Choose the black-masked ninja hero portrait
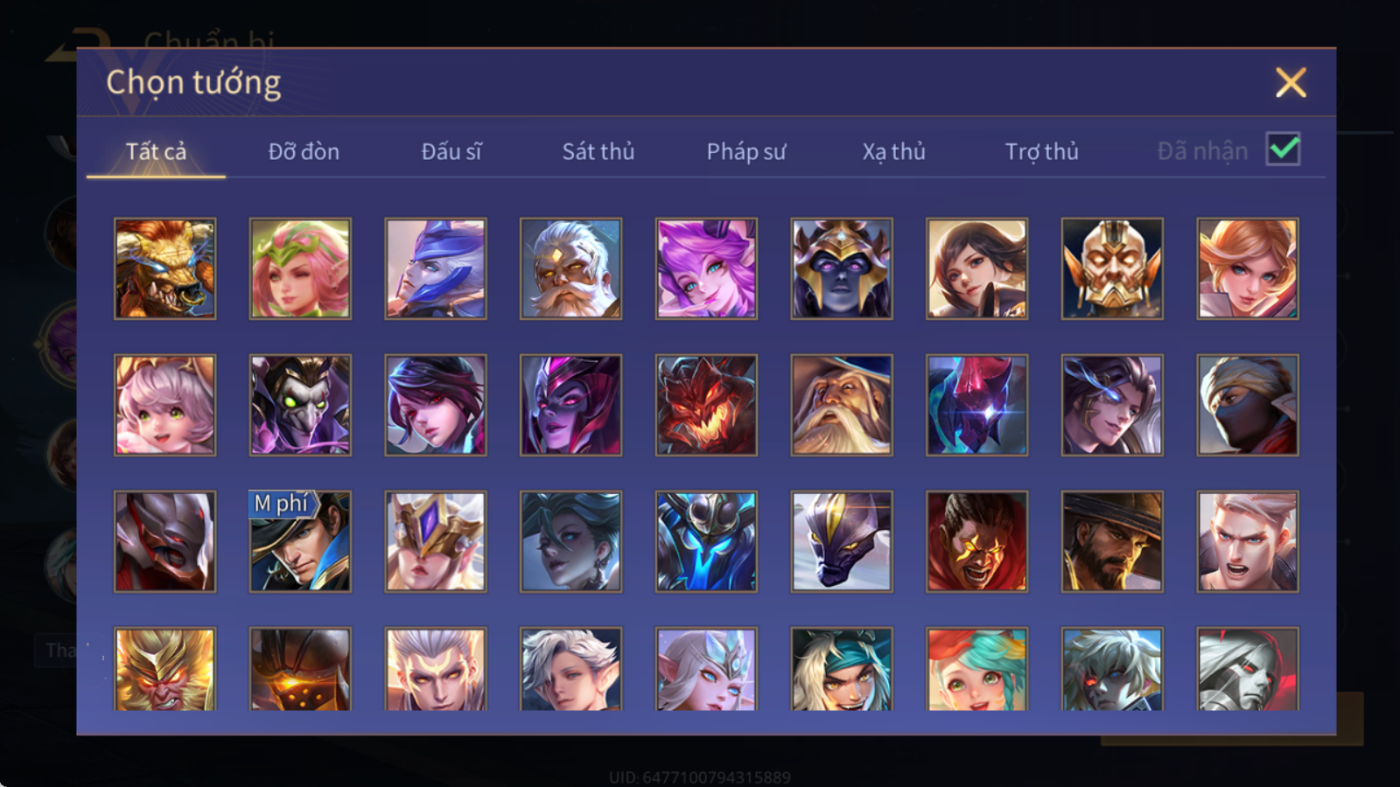This screenshot has height=787, width=1400. [1248, 405]
